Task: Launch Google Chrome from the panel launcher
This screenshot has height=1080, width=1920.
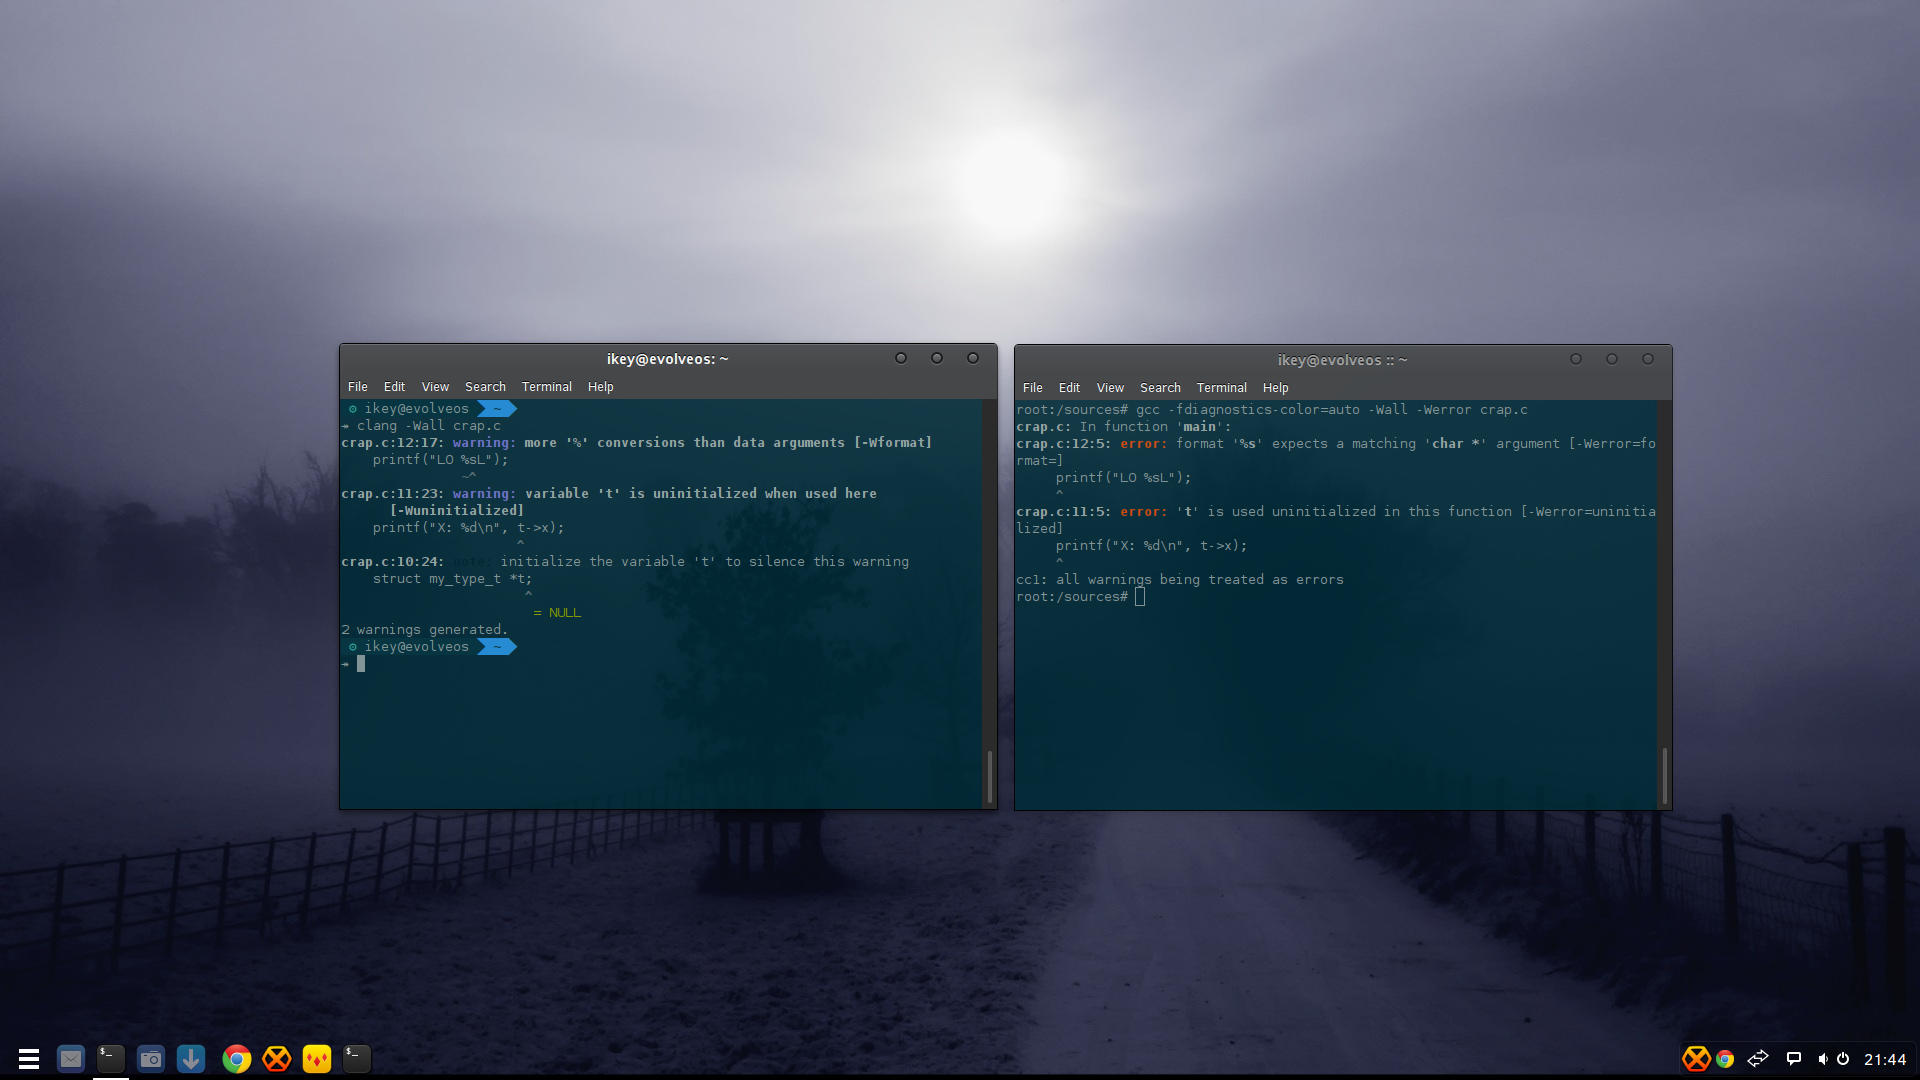Action: click(237, 1058)
